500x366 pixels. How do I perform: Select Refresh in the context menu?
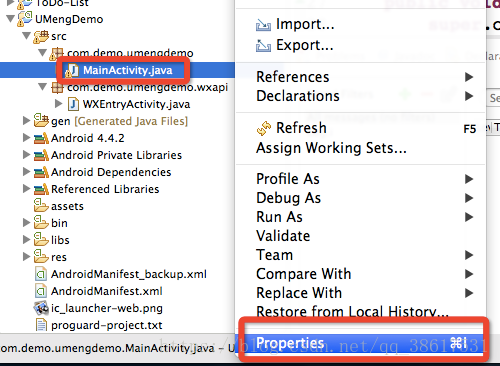point(360,128)
